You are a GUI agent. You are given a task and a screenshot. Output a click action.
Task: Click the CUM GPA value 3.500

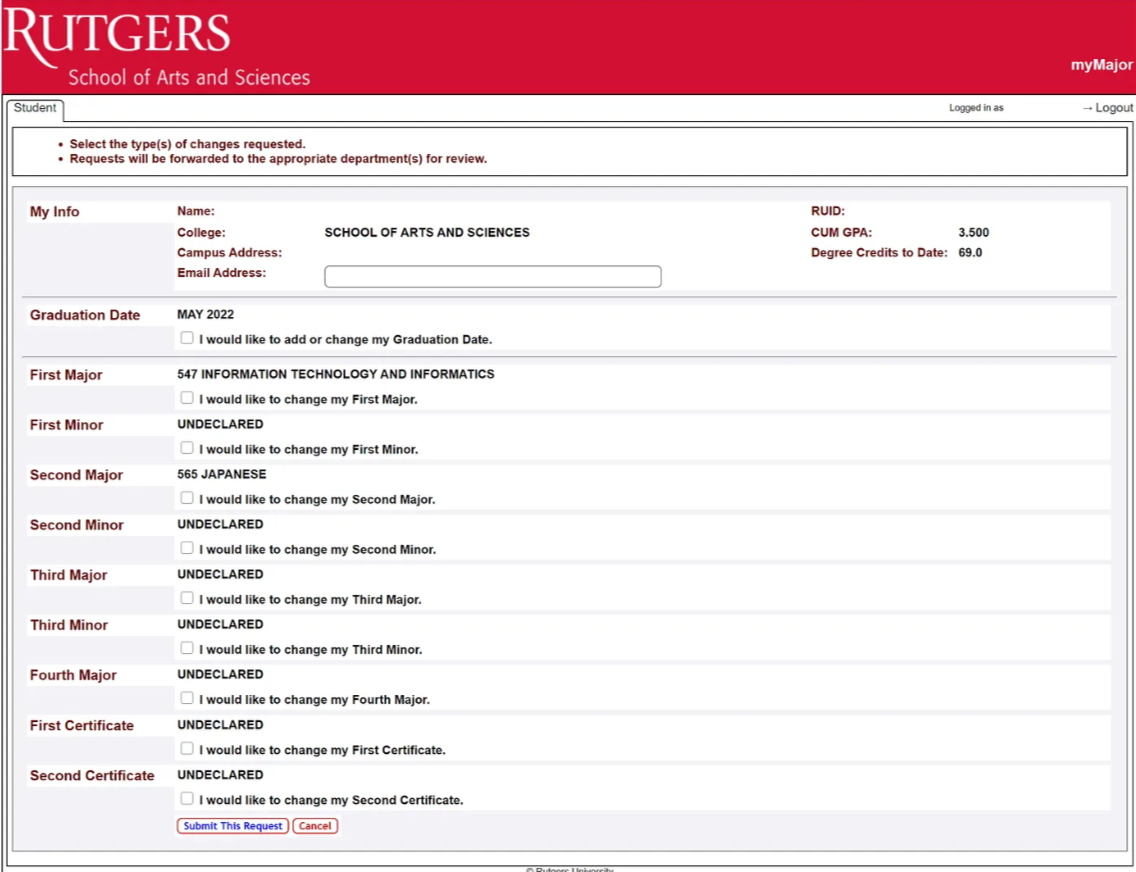coord(973,232)
